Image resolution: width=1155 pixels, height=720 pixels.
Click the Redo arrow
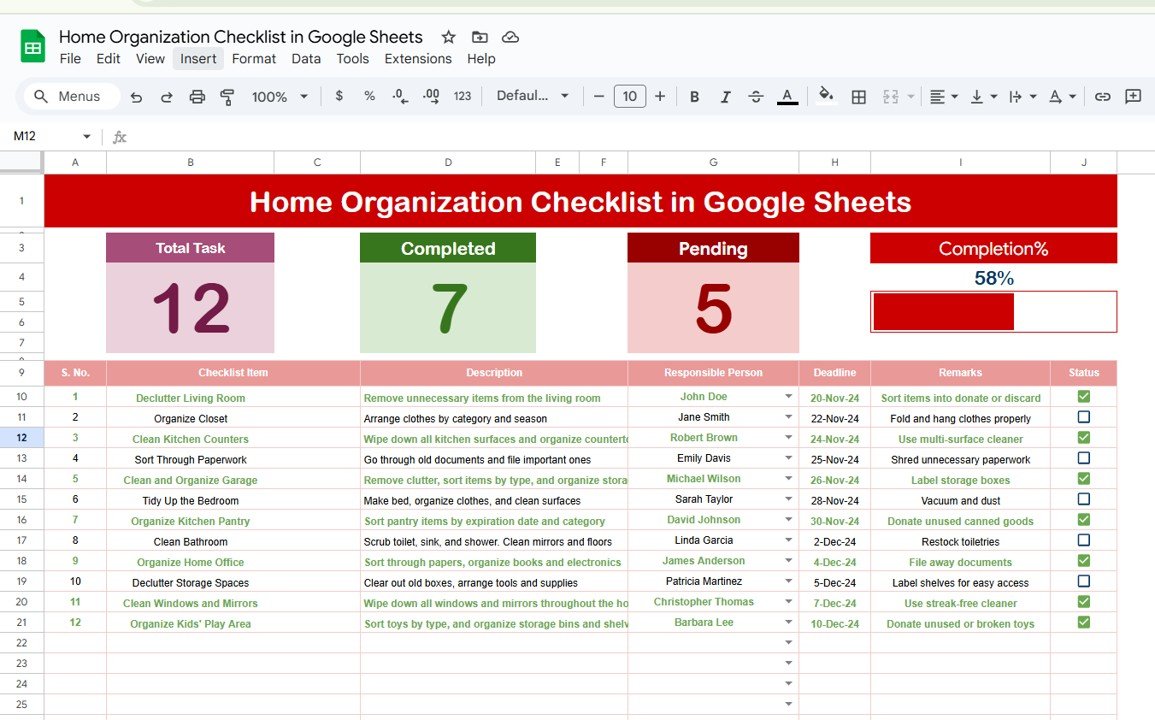pos(166,97)
